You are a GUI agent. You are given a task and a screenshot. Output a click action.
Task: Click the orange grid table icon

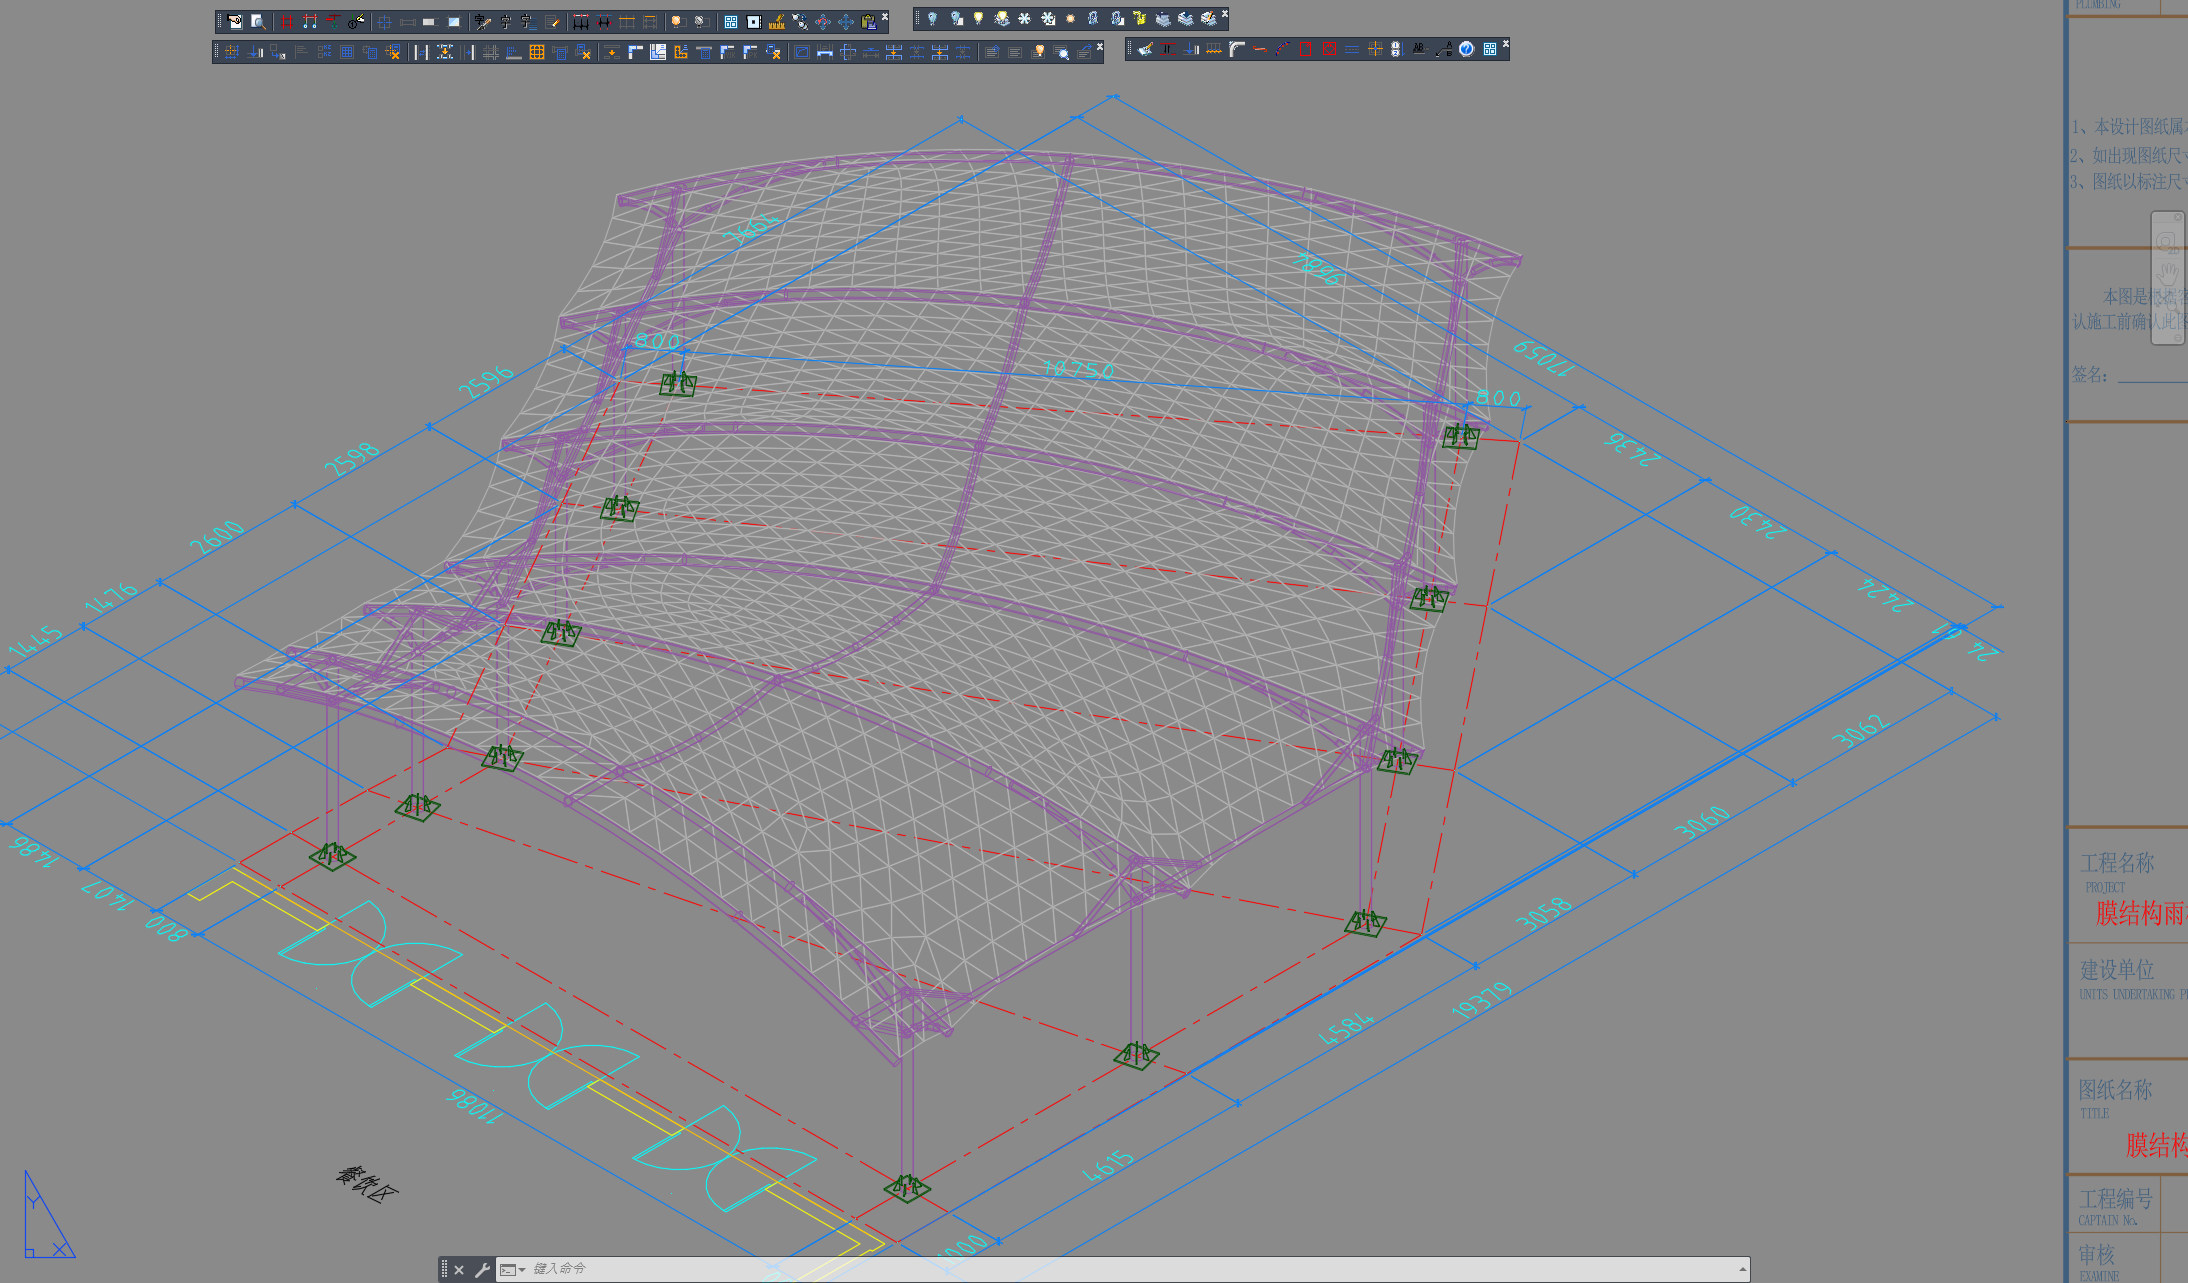coord(536,52)
